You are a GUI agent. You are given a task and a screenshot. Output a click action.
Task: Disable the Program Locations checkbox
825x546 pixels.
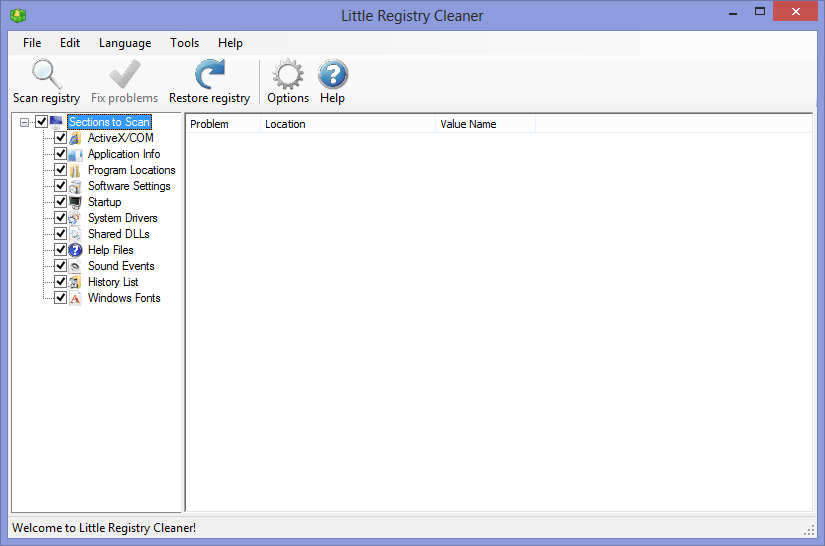61,170
